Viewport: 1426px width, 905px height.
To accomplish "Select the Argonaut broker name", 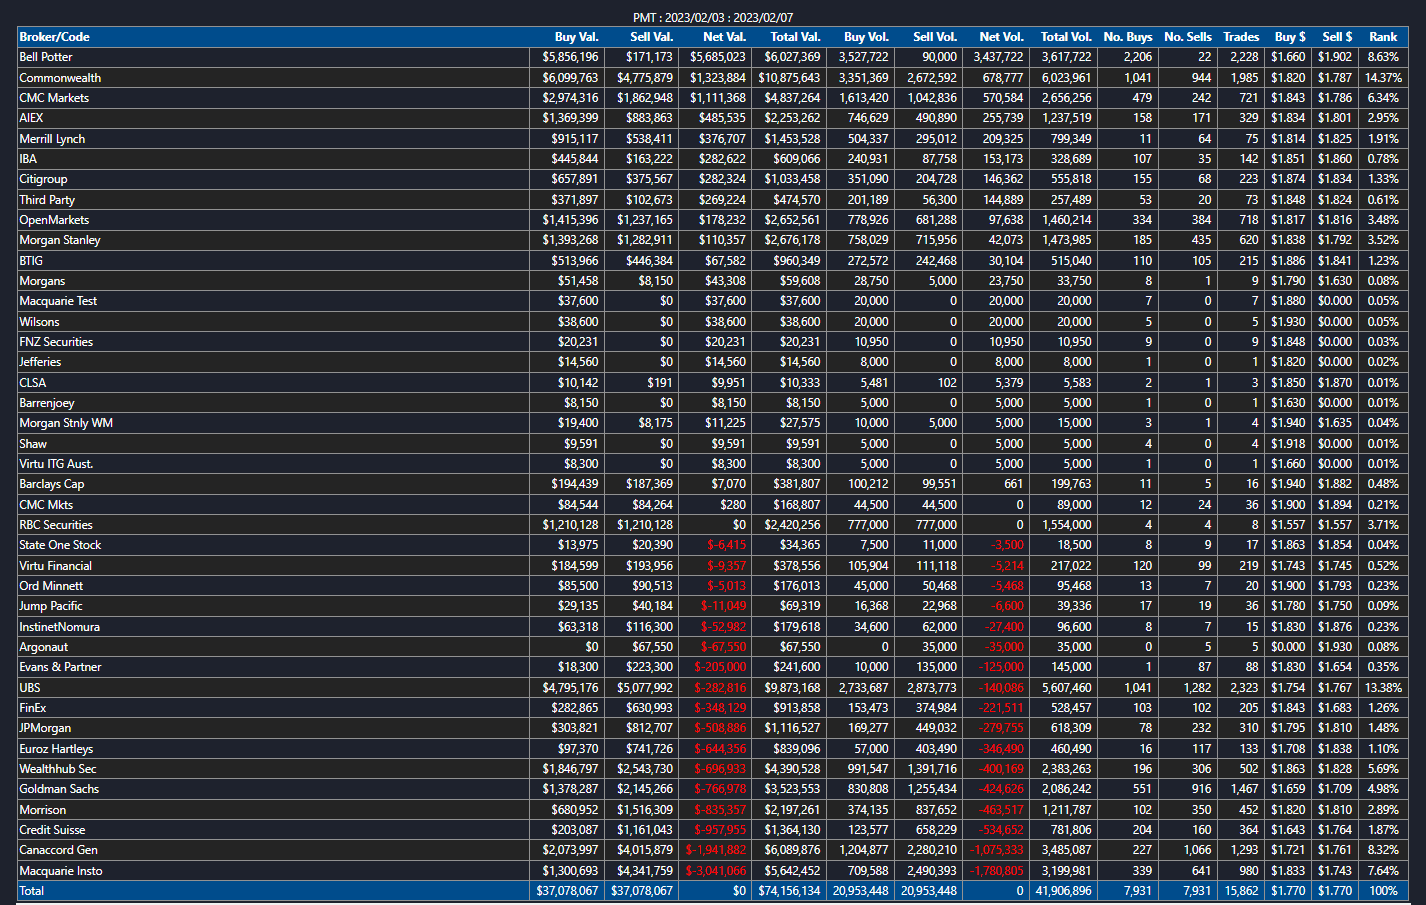I will [x=44, y=647].
